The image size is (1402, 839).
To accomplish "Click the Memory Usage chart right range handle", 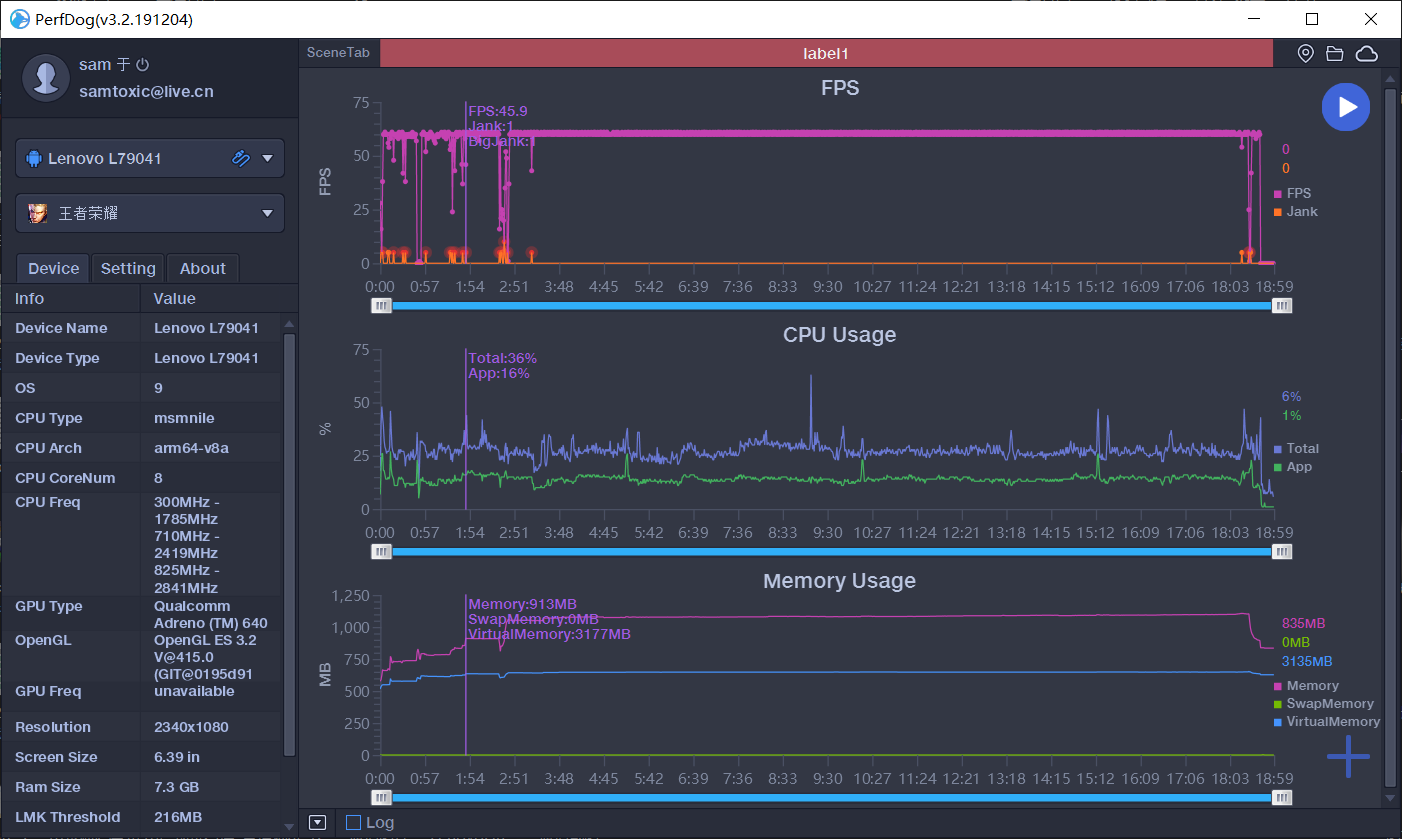I will pos(1282,798).
